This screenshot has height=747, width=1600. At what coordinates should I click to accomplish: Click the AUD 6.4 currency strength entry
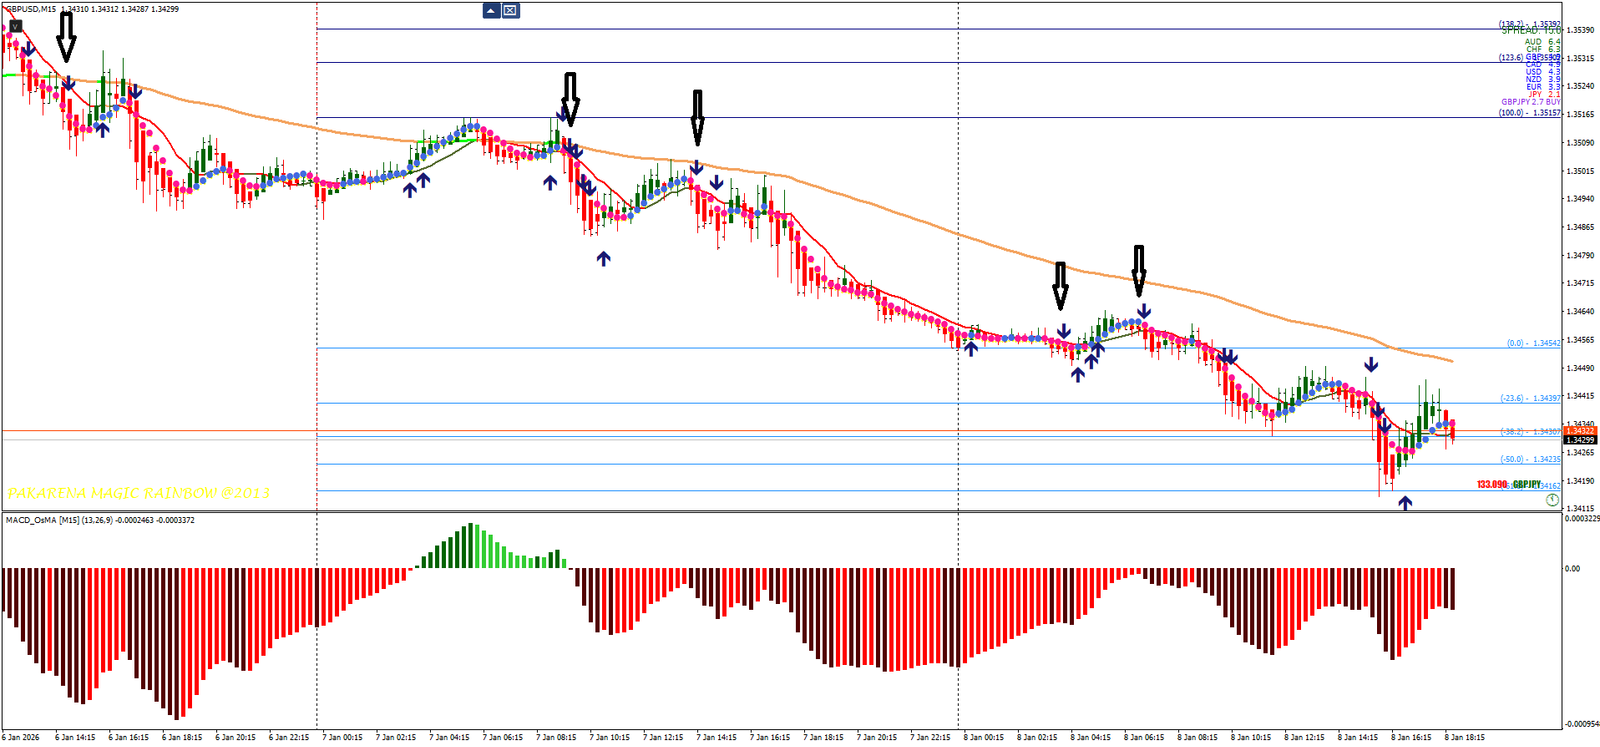[x=1542, y=42]
